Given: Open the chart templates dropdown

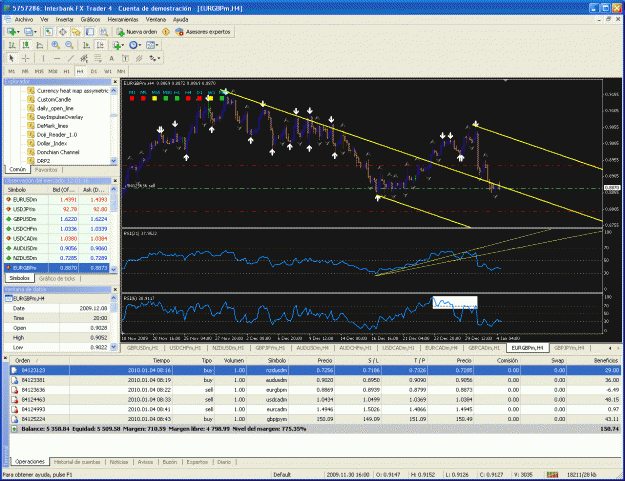Looking at the screenshot, I should pyautogui.click(x=152, y=45).
